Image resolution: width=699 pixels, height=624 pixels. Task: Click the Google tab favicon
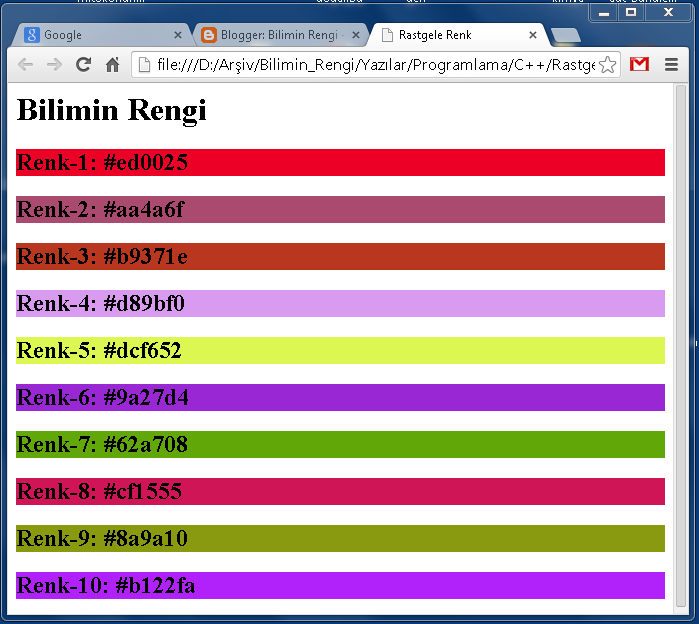[32, 35]
